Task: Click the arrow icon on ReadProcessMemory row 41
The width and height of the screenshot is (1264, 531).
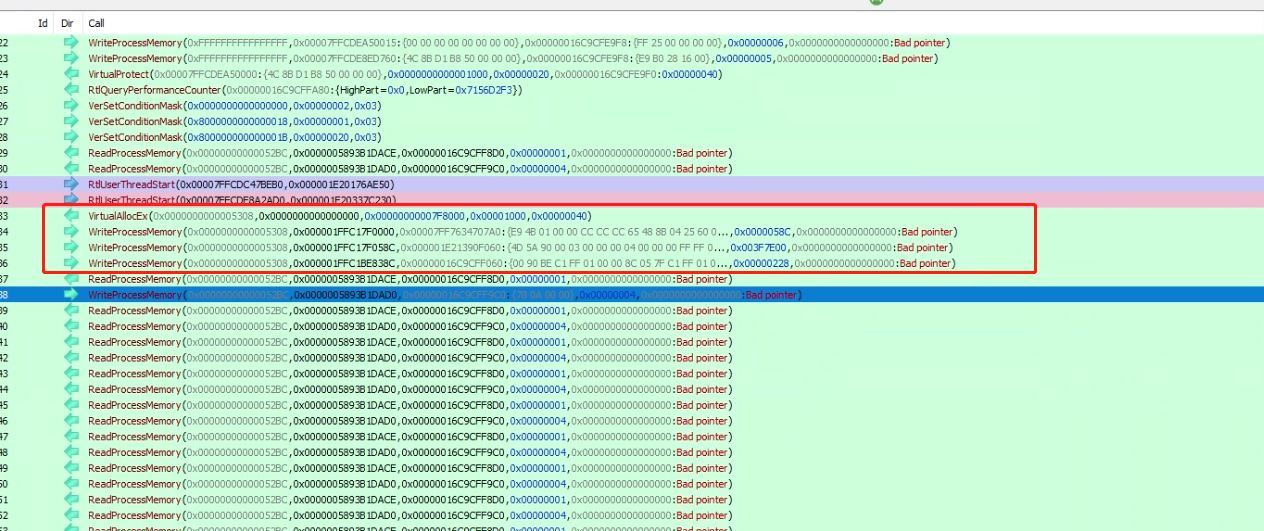Action: tap(71, 342)
